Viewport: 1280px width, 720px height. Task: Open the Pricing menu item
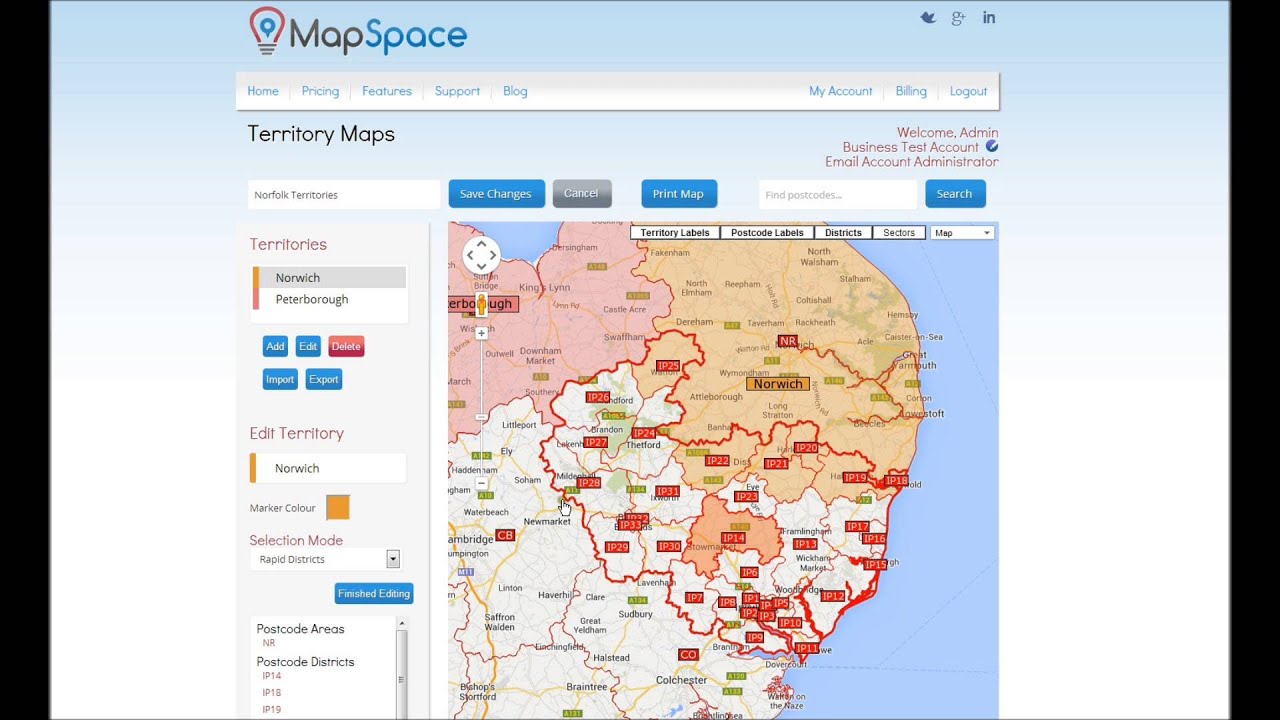pyautogui.click(x=320, y=91)
